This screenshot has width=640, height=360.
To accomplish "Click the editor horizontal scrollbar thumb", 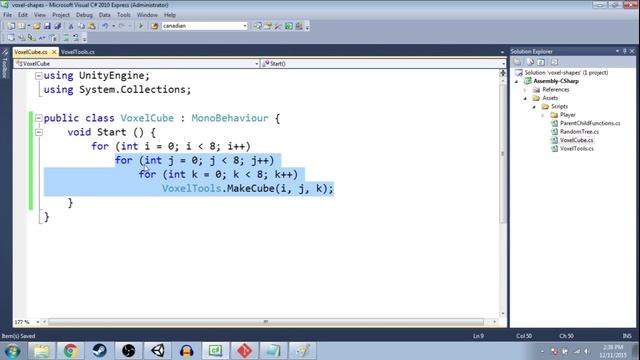I will pos(266,322).
